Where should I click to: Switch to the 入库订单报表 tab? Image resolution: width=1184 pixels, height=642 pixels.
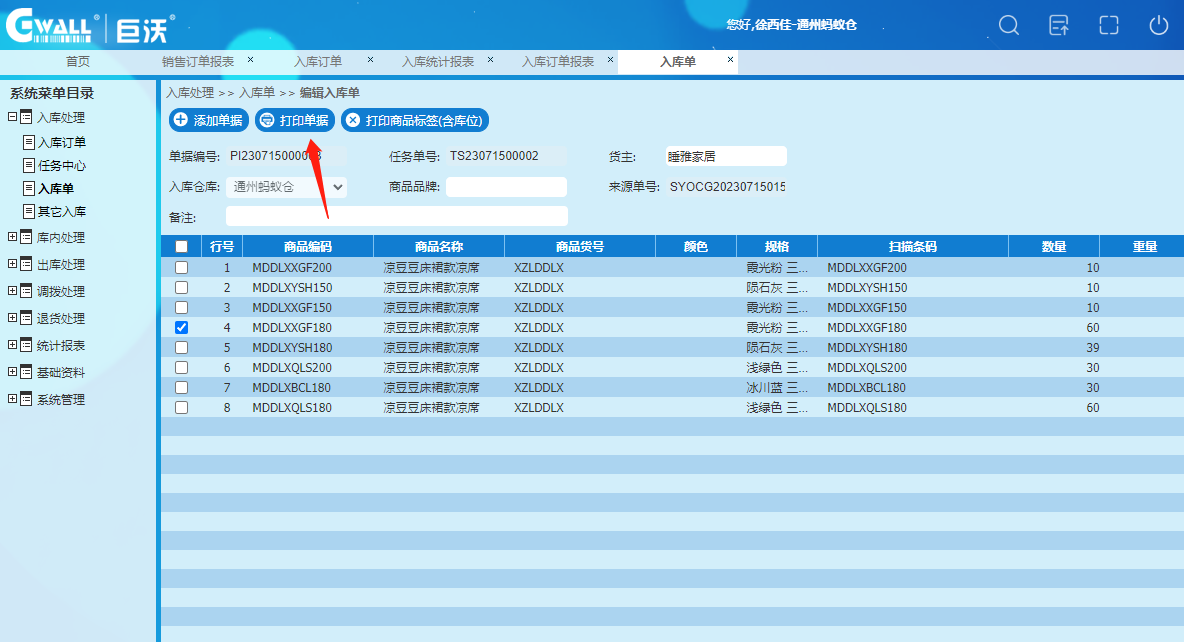557,62
